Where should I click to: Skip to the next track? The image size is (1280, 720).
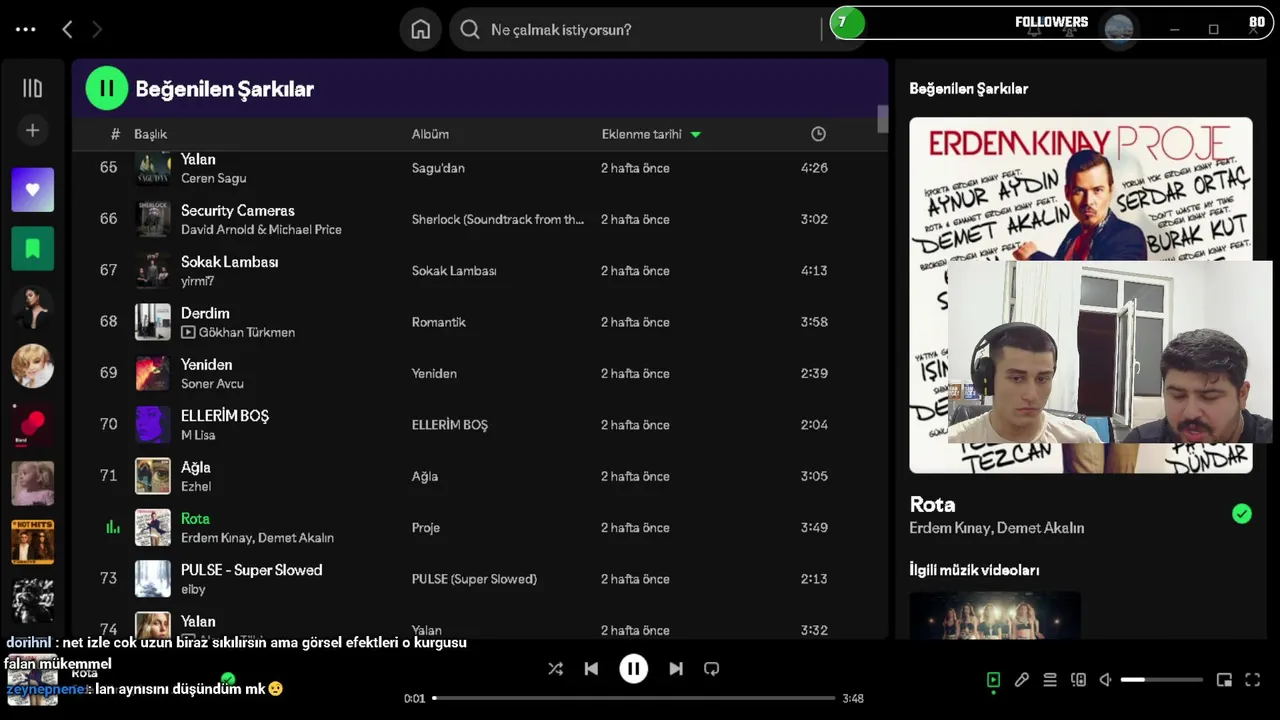[676, 669]
